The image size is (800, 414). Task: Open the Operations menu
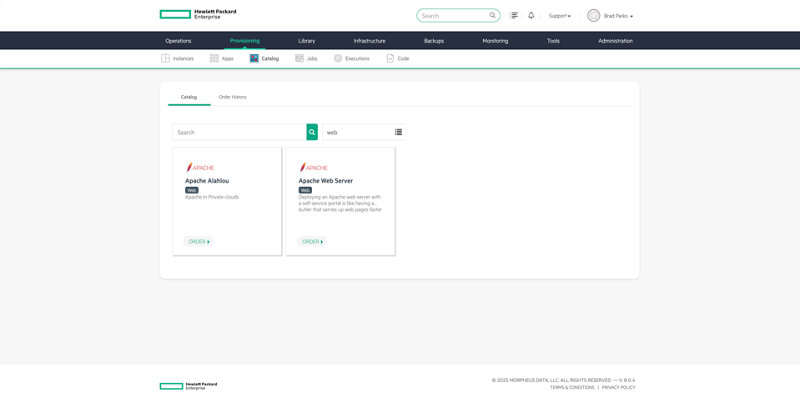click(x=178, y=41)
